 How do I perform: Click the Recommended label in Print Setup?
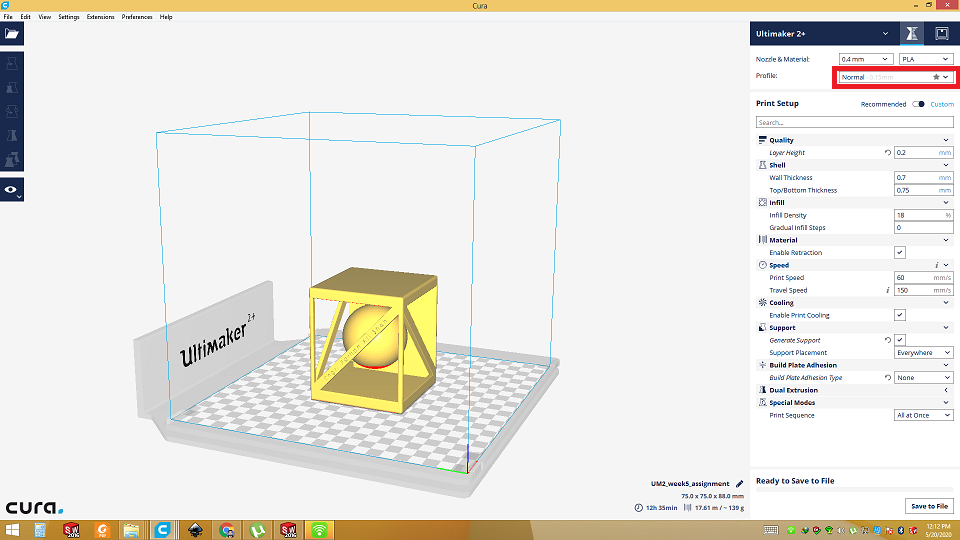tap(883, 104)
